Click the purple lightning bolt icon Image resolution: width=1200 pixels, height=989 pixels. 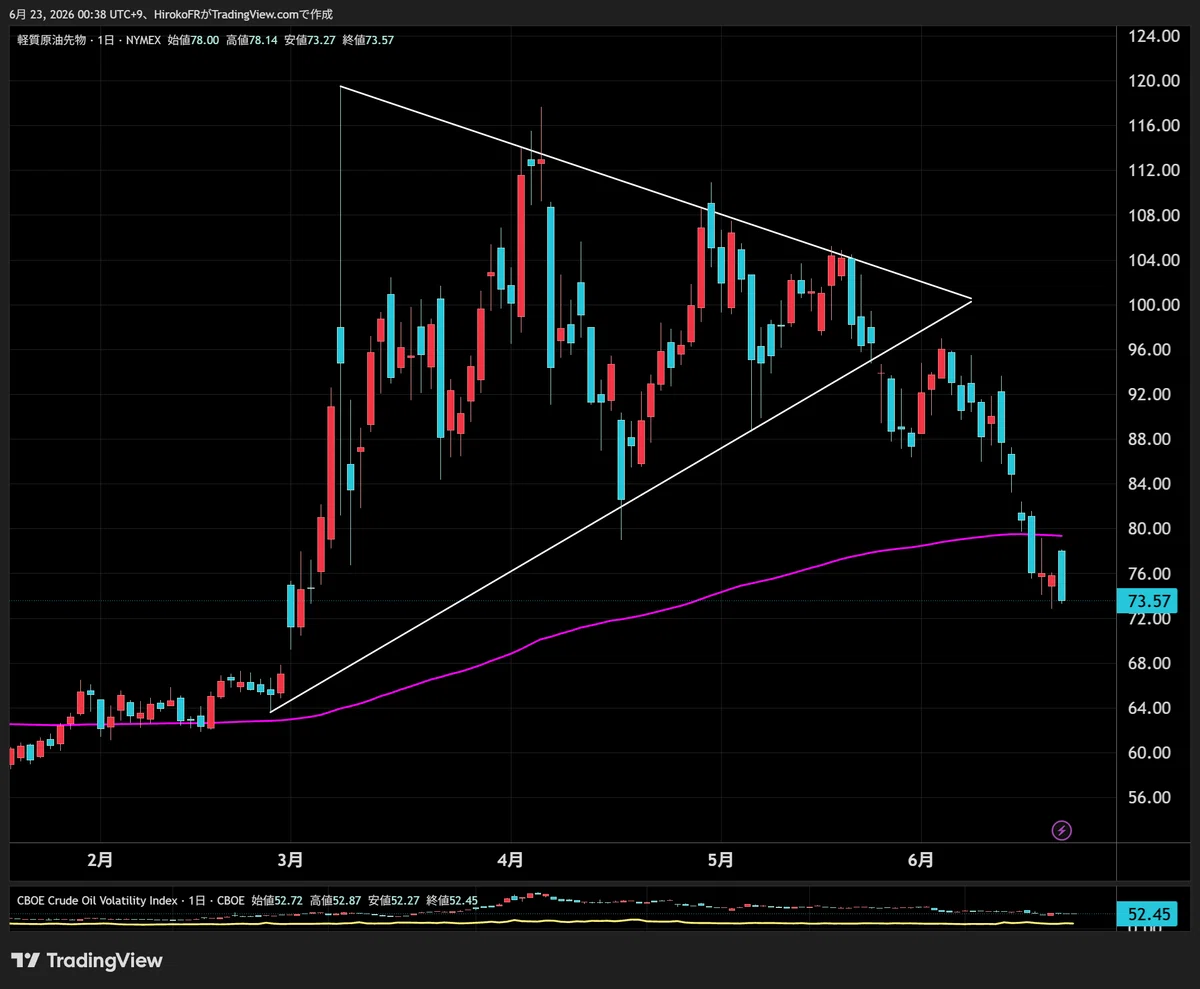[1062, 830]
